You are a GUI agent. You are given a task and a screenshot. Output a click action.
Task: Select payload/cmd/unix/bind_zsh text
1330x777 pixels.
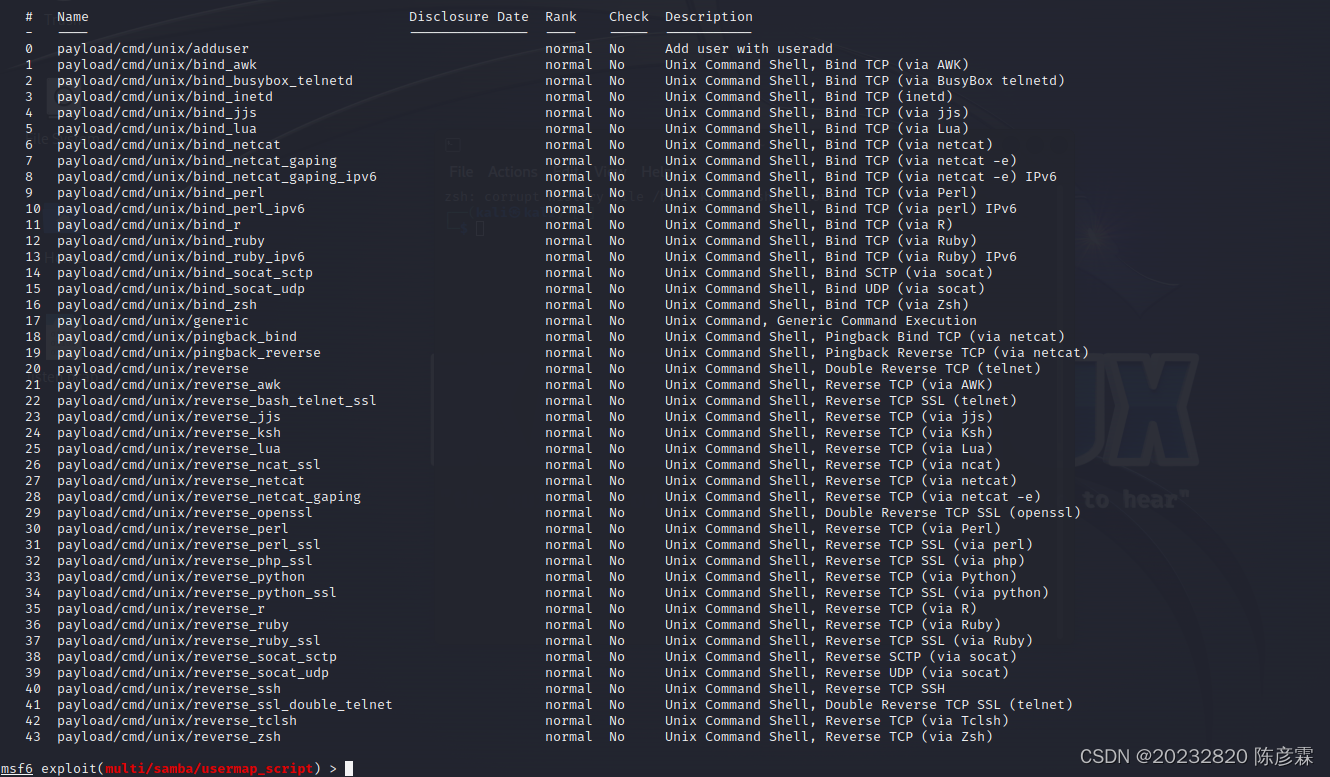(x=157, y=305)
